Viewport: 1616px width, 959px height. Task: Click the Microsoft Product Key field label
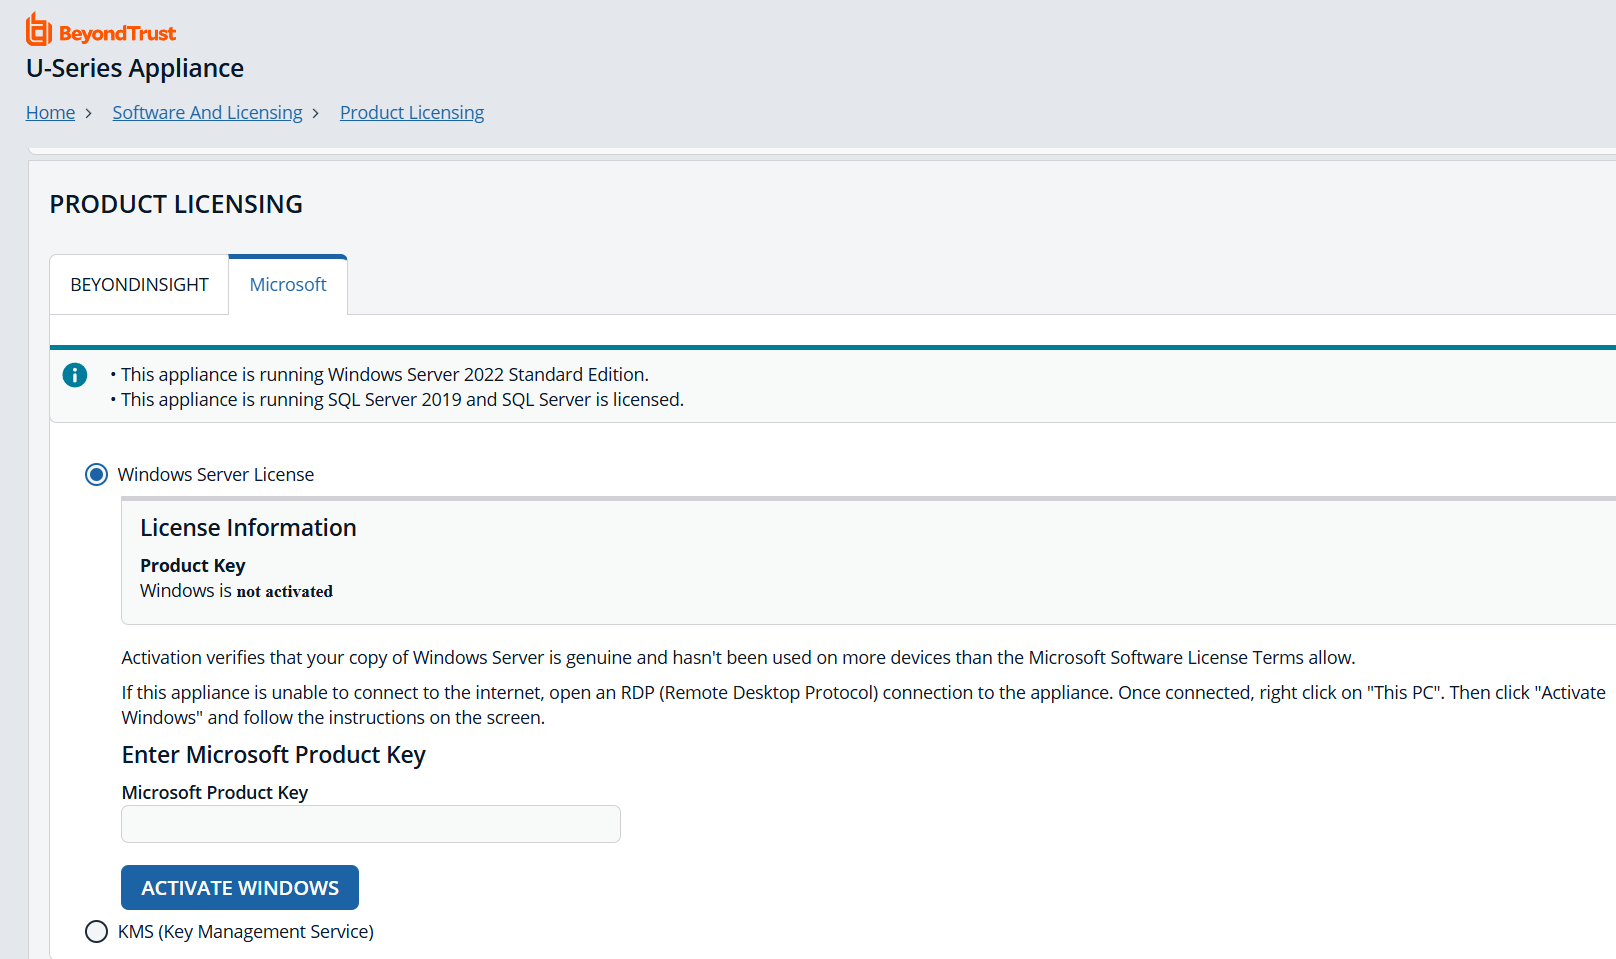point(215,793)
